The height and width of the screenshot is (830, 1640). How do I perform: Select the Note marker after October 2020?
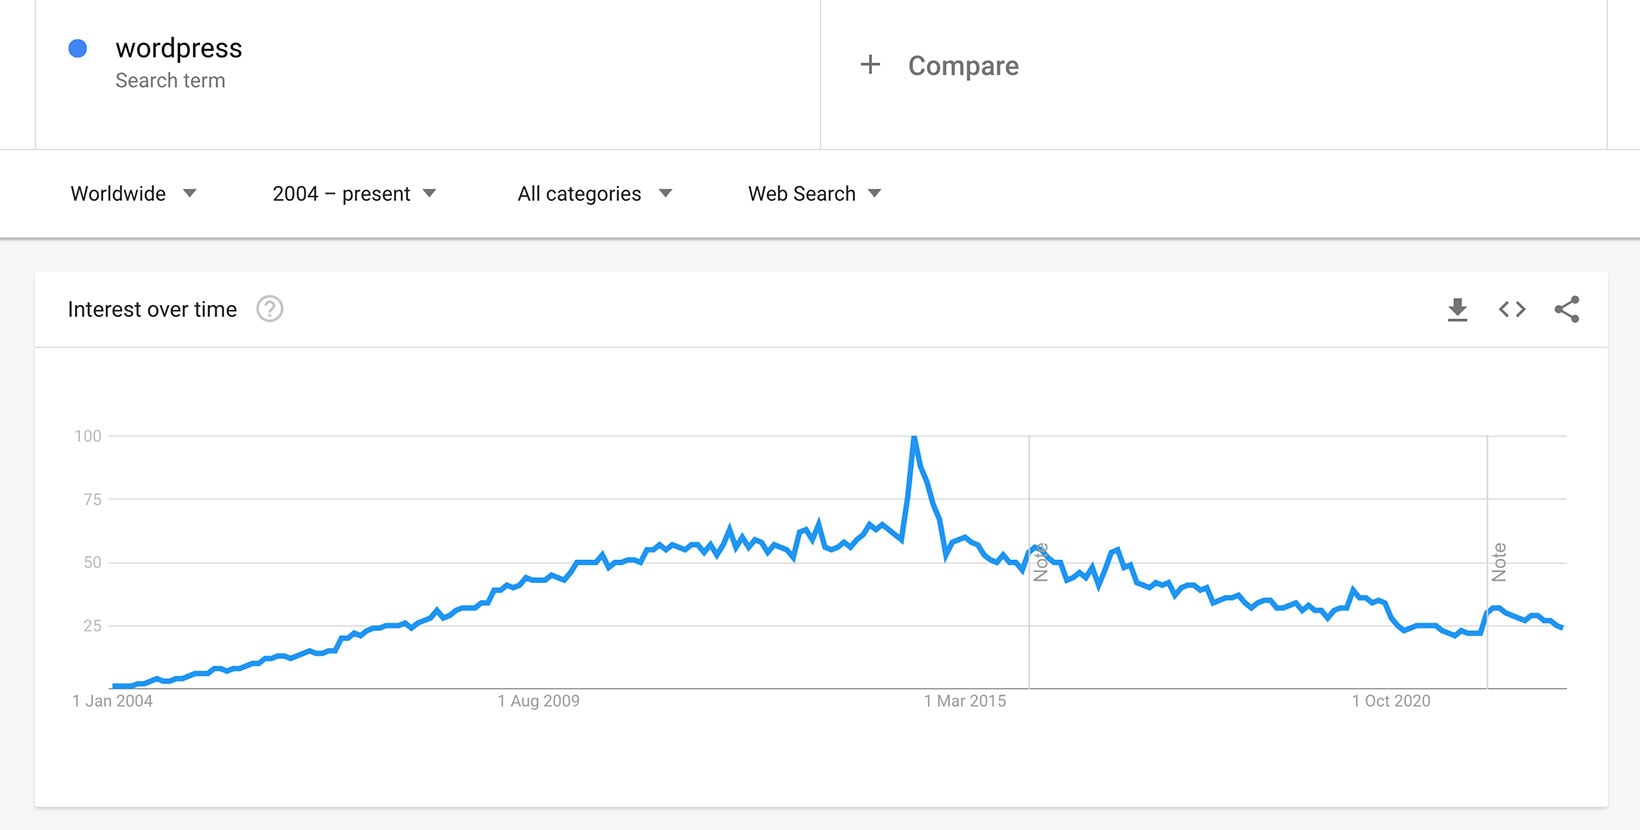[1498, 560]
